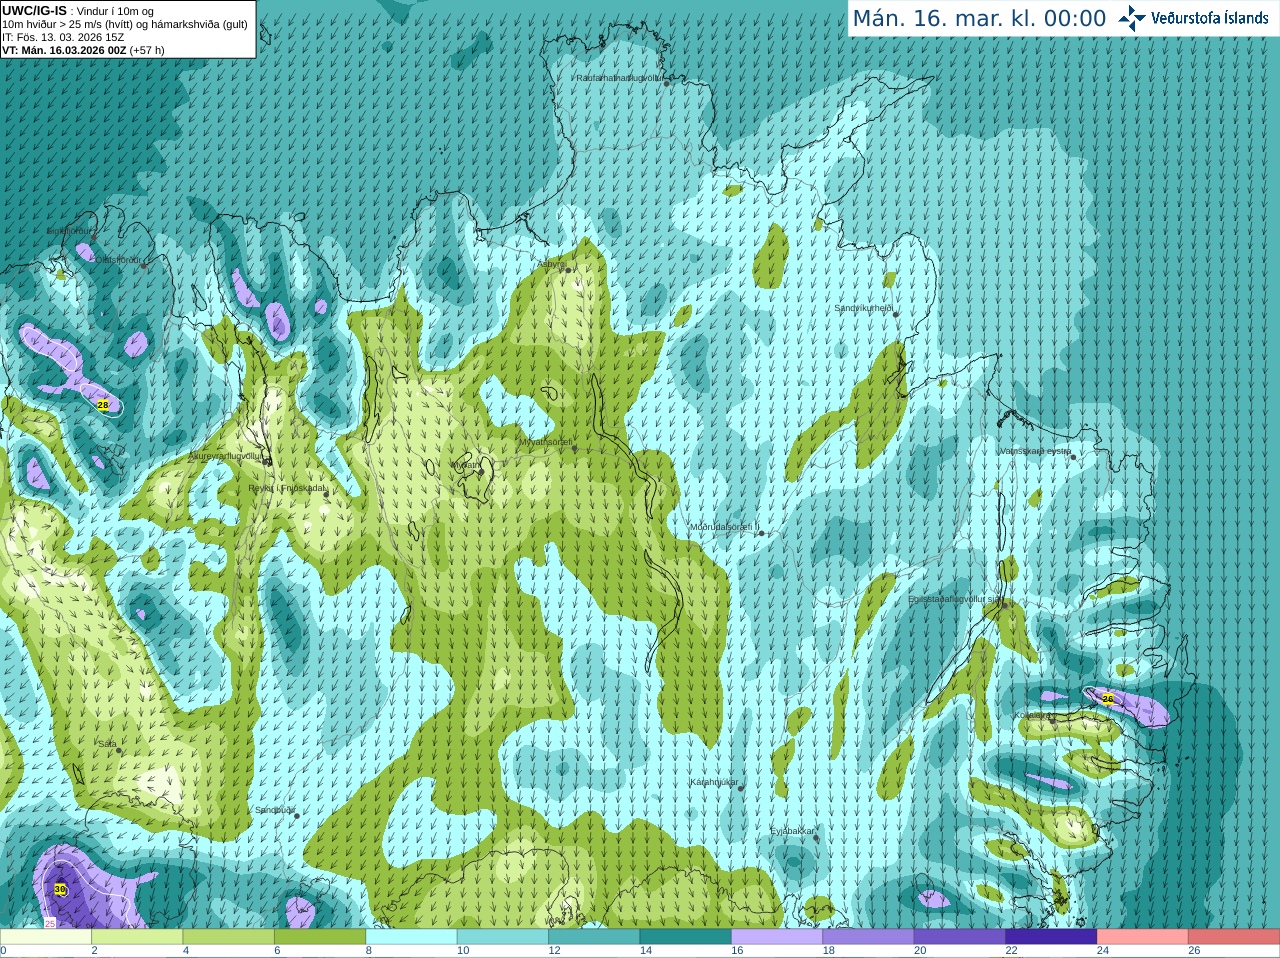Click the Veðurstofa Íslands logo

point(1194,18)
